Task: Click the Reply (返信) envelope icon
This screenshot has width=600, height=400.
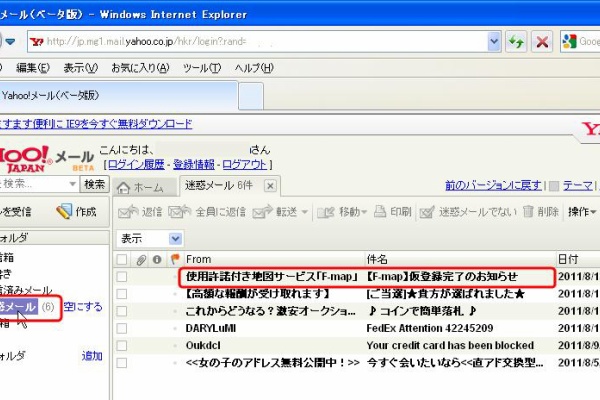Action: [128, 212]
